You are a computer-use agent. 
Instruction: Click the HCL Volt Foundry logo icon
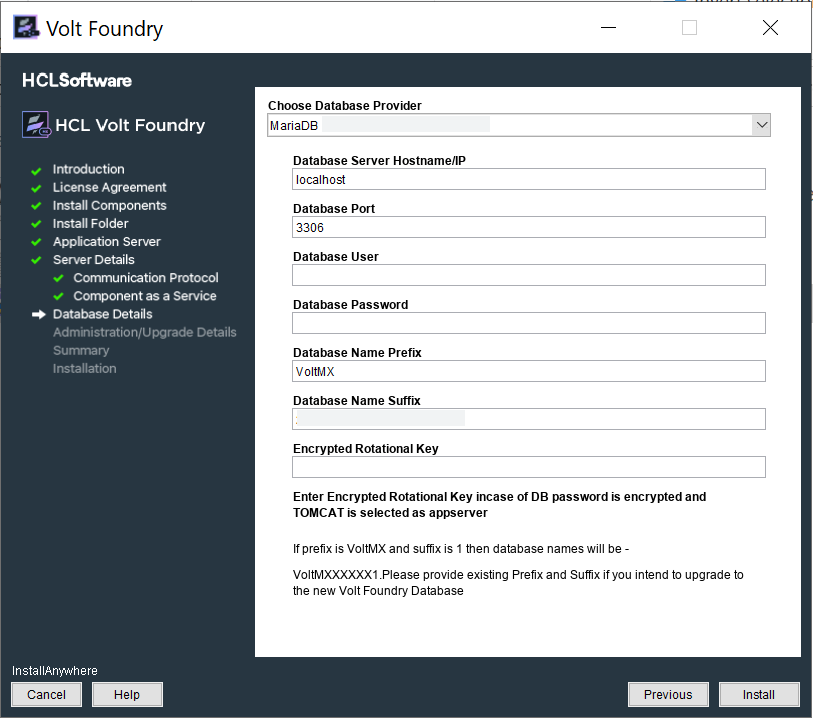tap(36, 125)
